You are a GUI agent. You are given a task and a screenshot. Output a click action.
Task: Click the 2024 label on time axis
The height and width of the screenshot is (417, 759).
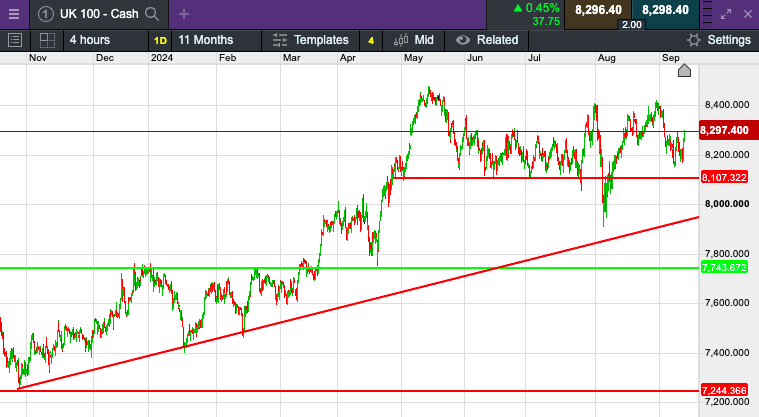pyautogui.click(x=162, y=58)
